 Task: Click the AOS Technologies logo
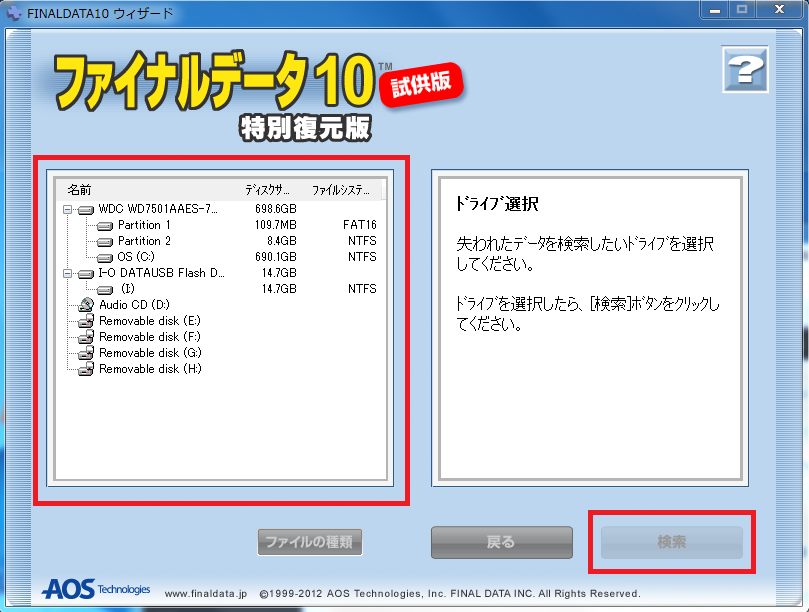pyautogui.click(x=96, y=589)
